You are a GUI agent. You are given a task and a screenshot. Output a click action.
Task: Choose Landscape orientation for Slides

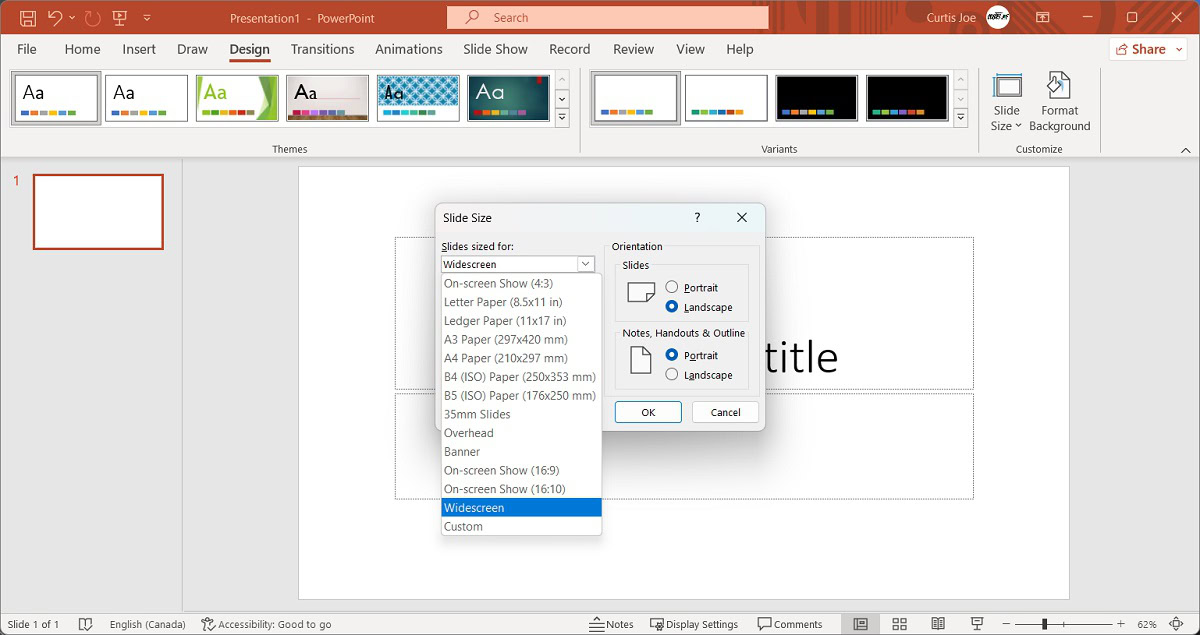click(672, 307)
